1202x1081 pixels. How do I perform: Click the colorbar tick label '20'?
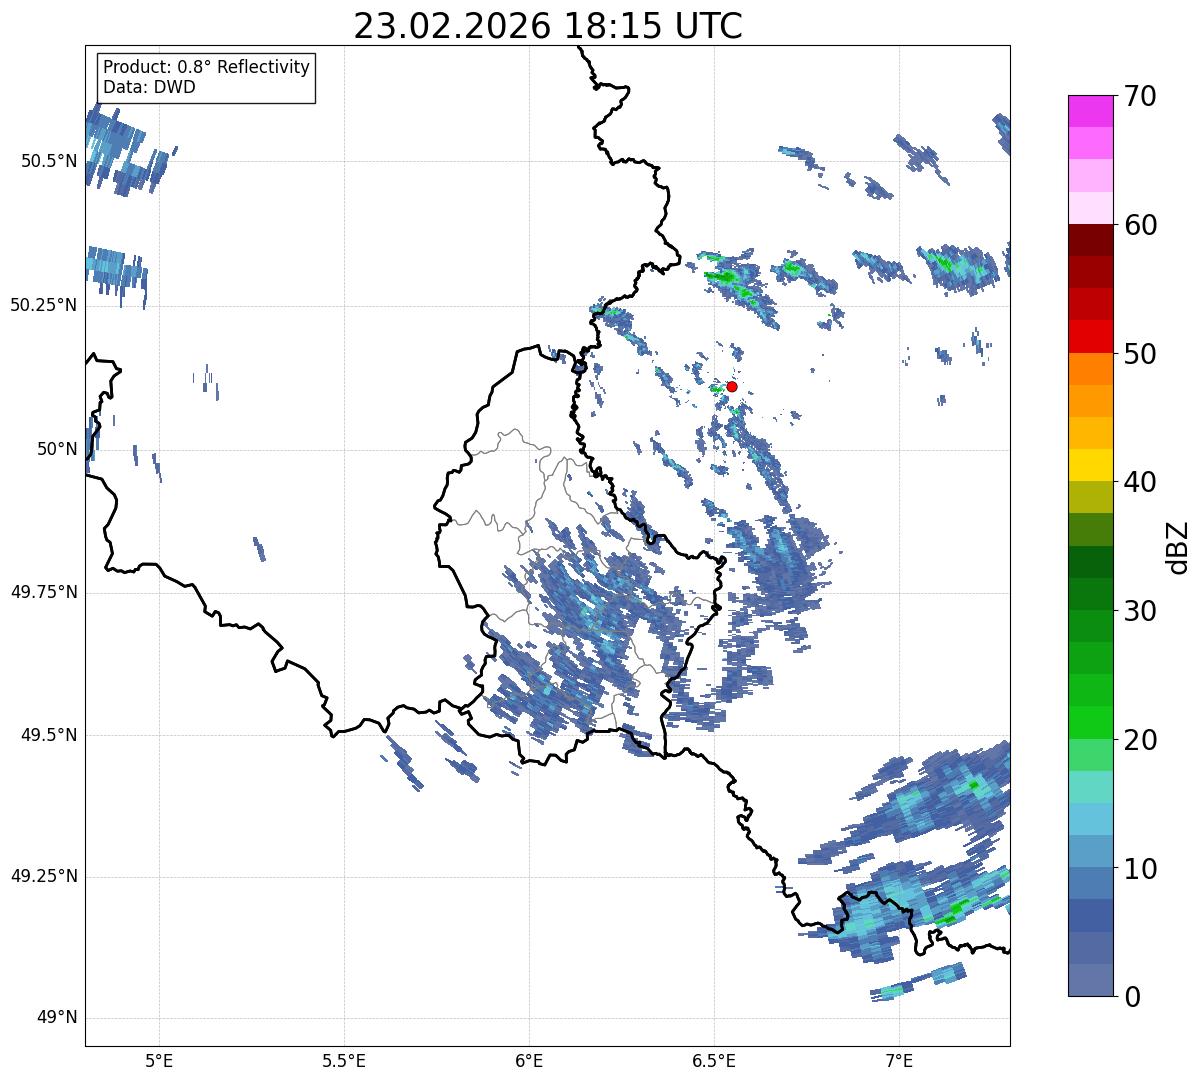pos(1140,740)
